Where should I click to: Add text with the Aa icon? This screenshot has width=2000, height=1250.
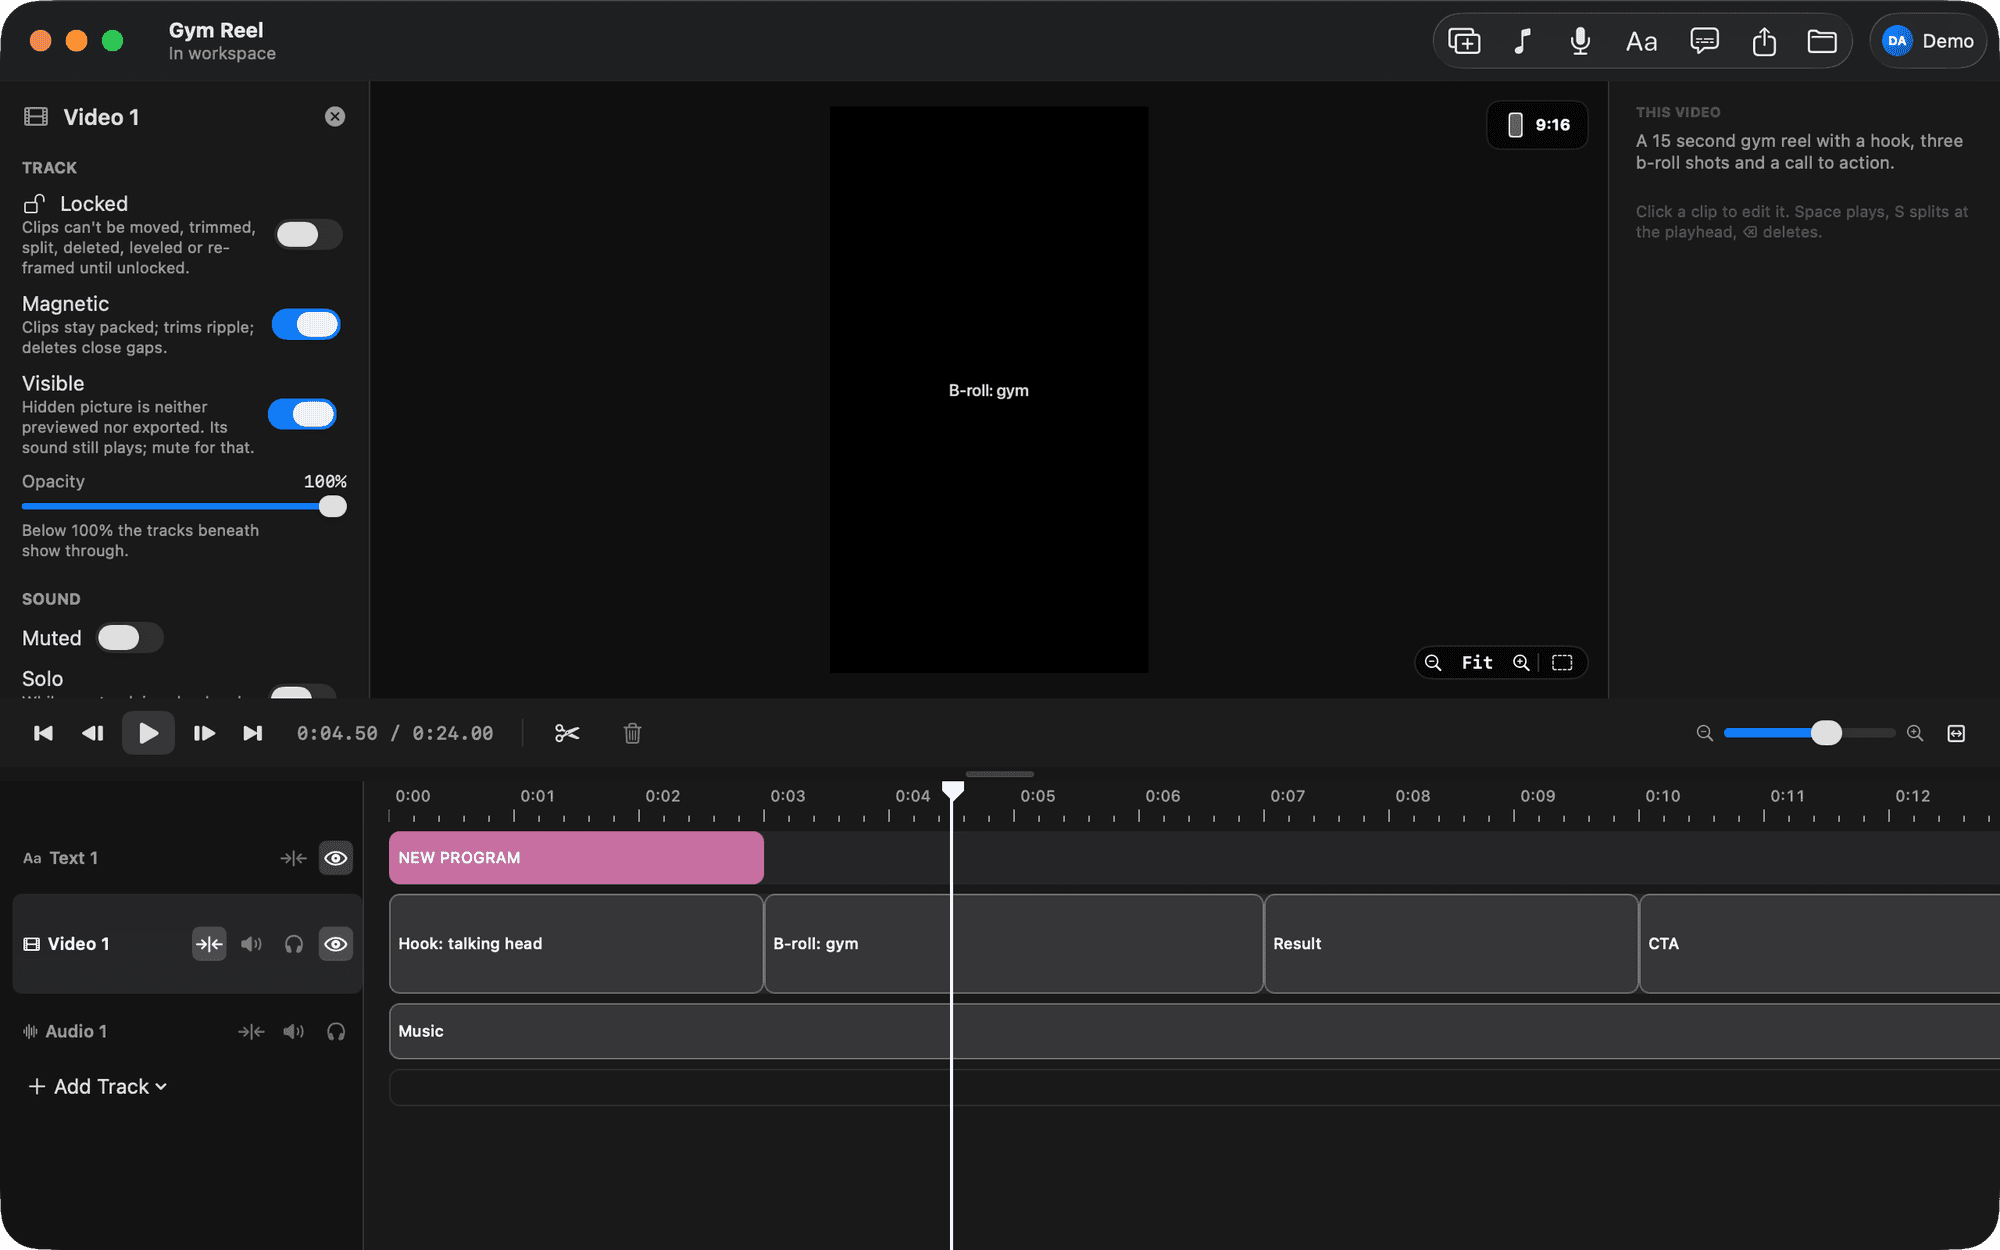[1641, 41]
